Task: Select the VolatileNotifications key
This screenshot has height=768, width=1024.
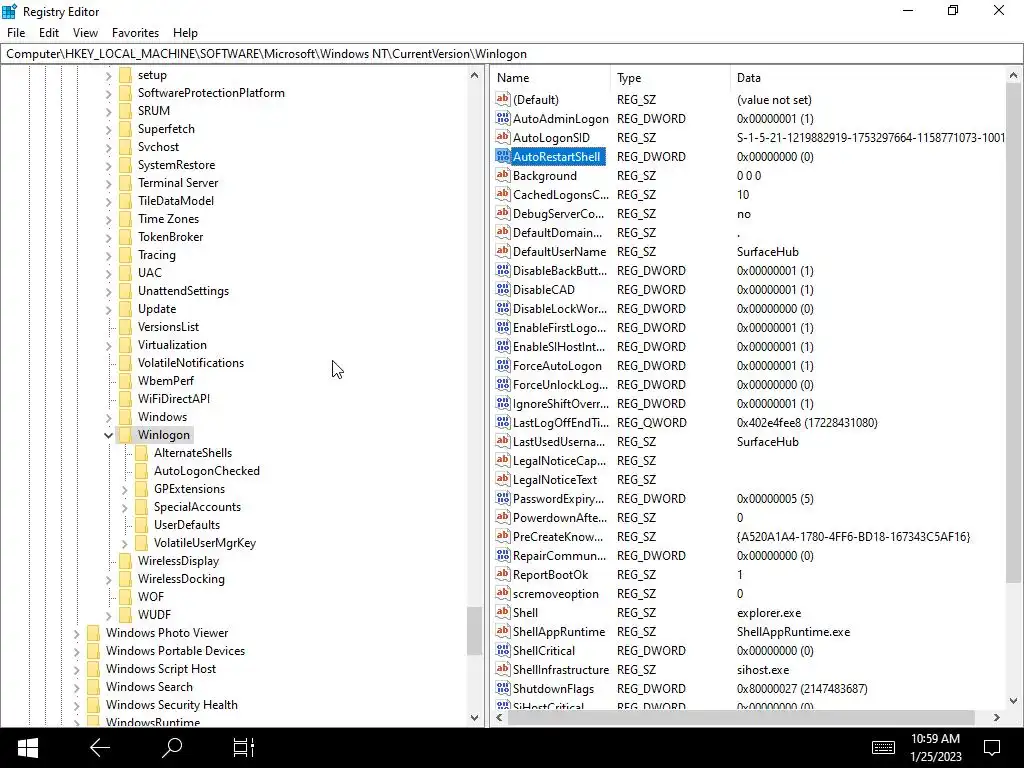Action: pyautogui.click(x=191, y=362)
